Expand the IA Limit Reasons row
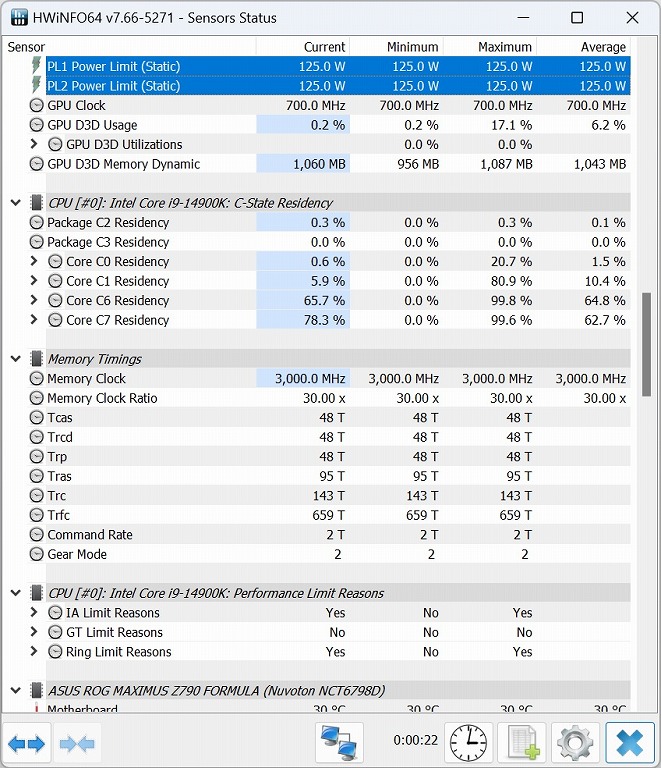The image size is (661, 768). coord(35,613)
